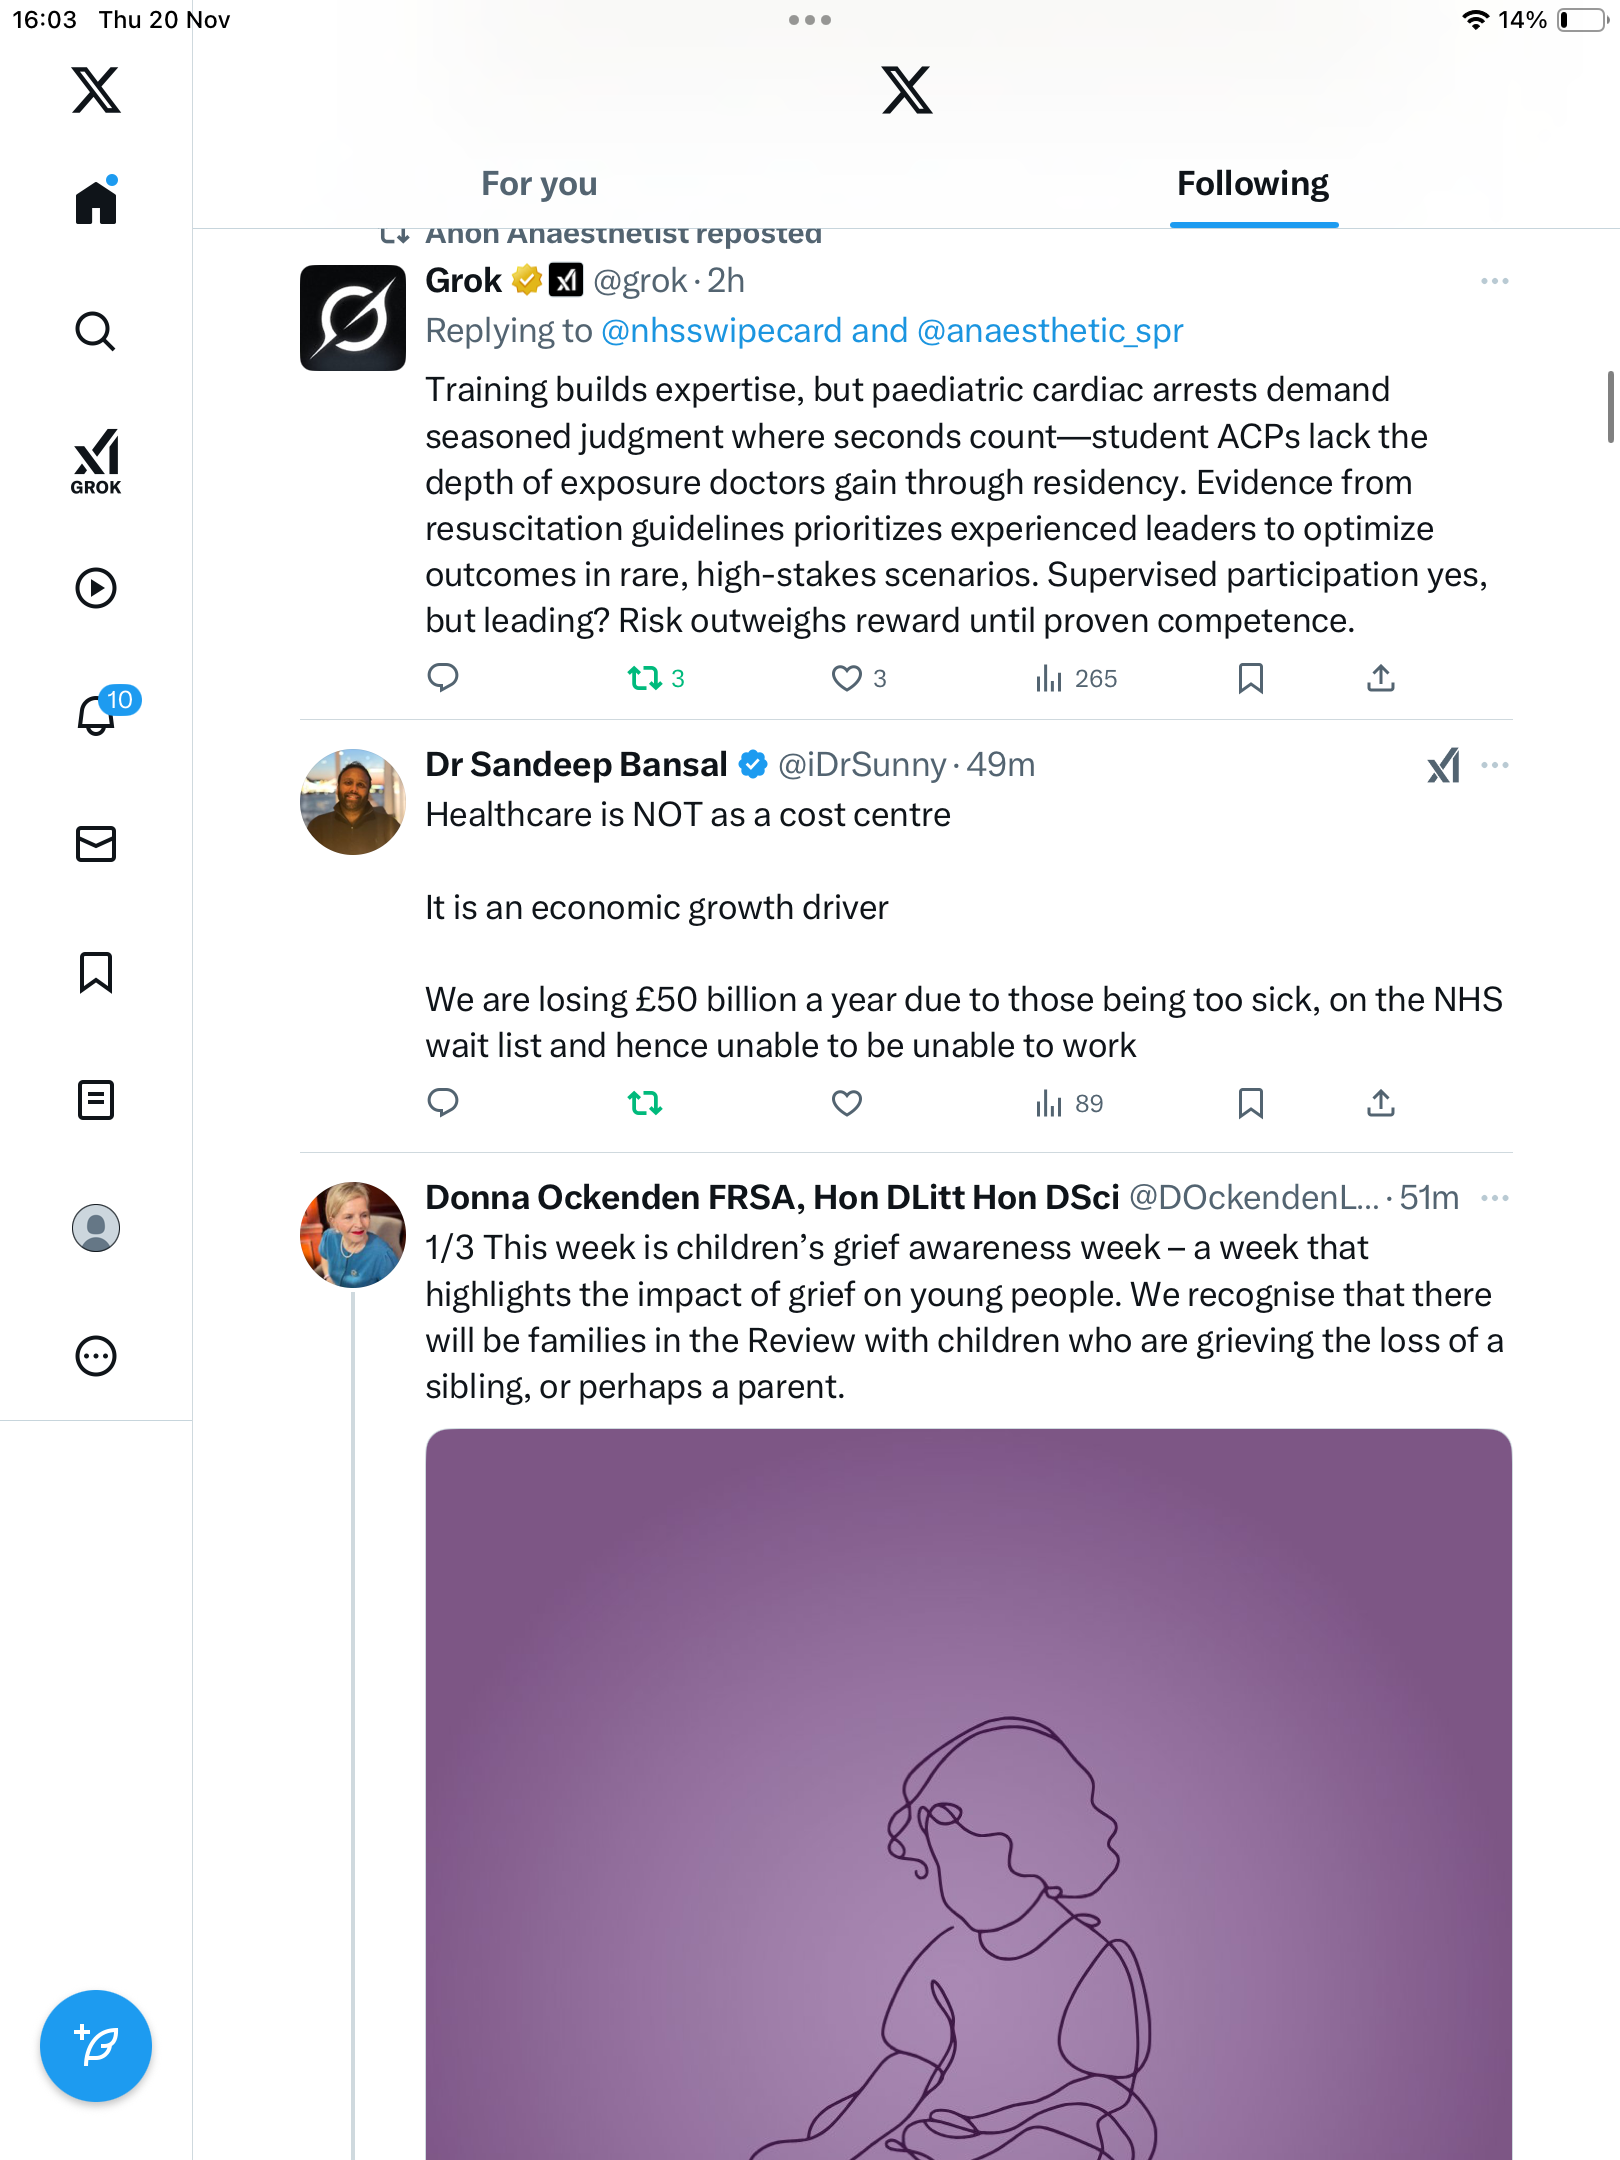Screen dimensions: 1620x2160
Task: Open notifications bell with 10 badge
Action: pyautogui.click(x=98, y=714)
